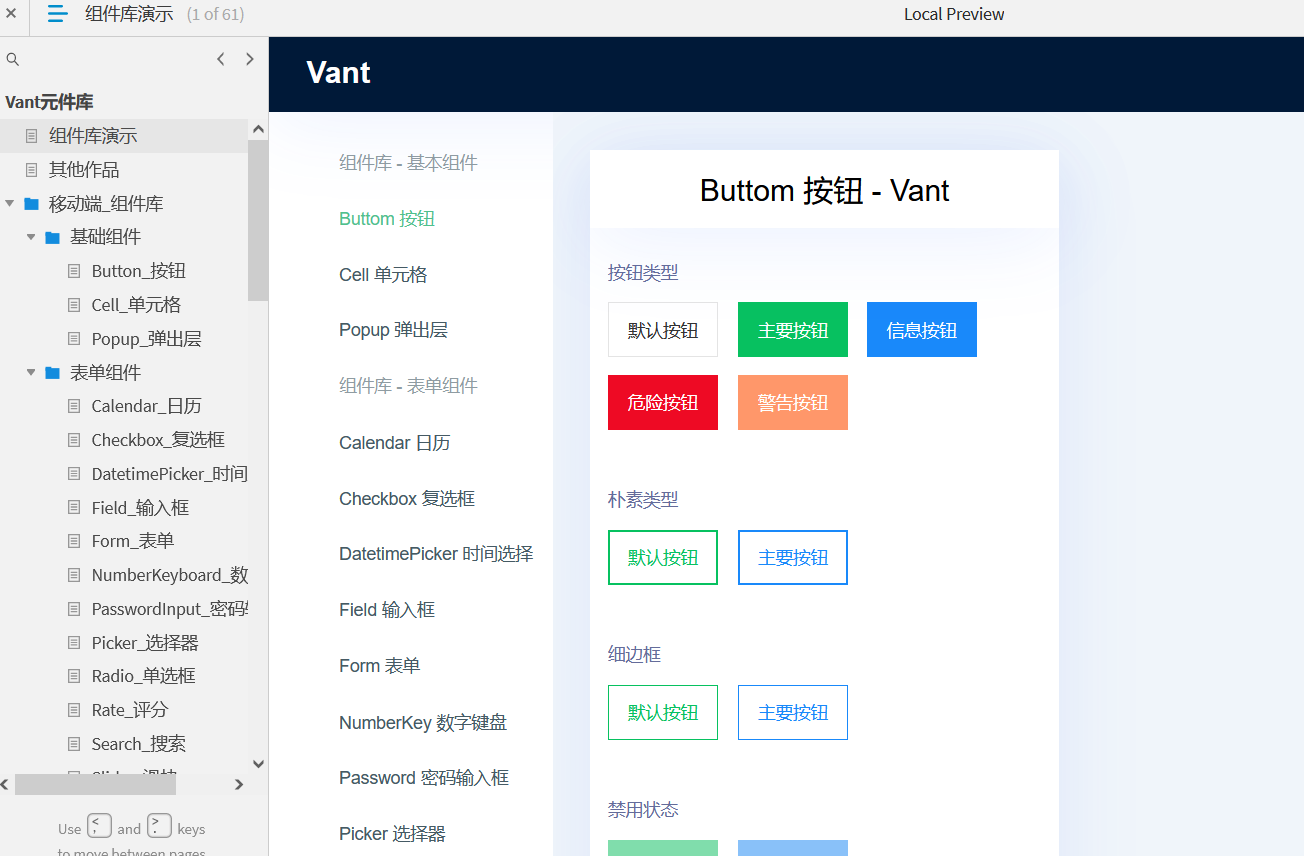
Task: Select Form 表单 in preview menu
Action: point(380,666)
